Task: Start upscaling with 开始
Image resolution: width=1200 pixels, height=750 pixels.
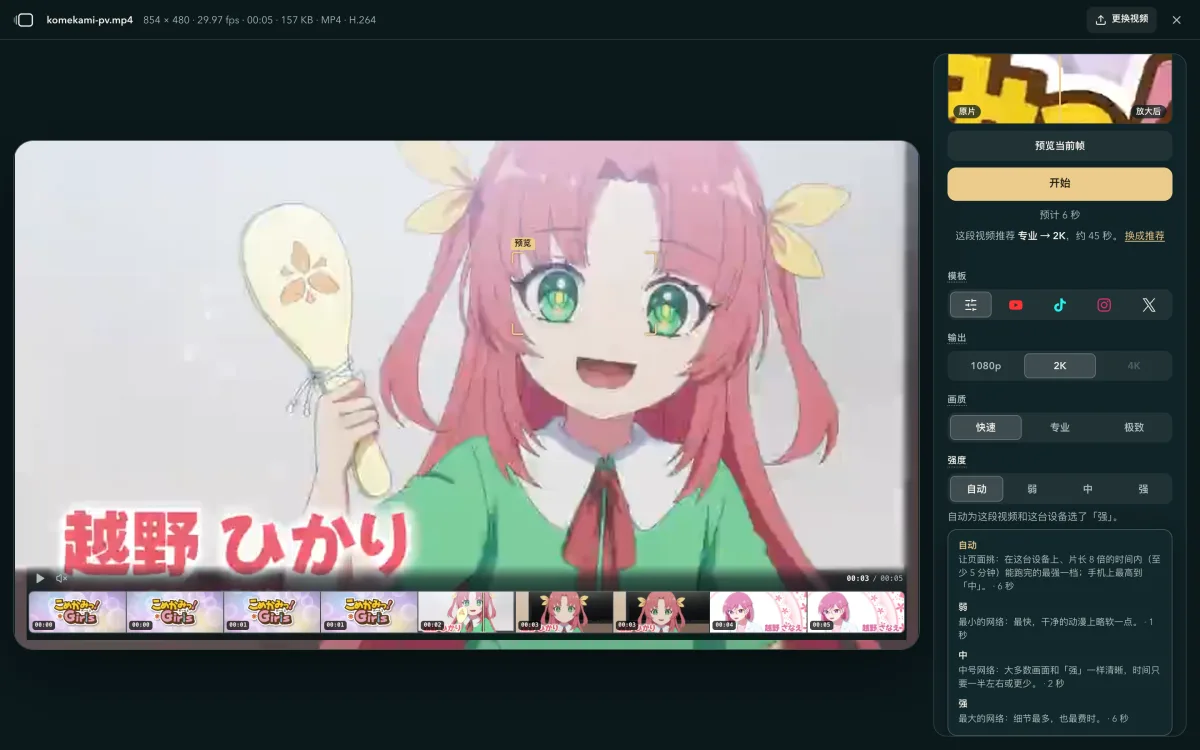Action: click(x=1060, y=184)
